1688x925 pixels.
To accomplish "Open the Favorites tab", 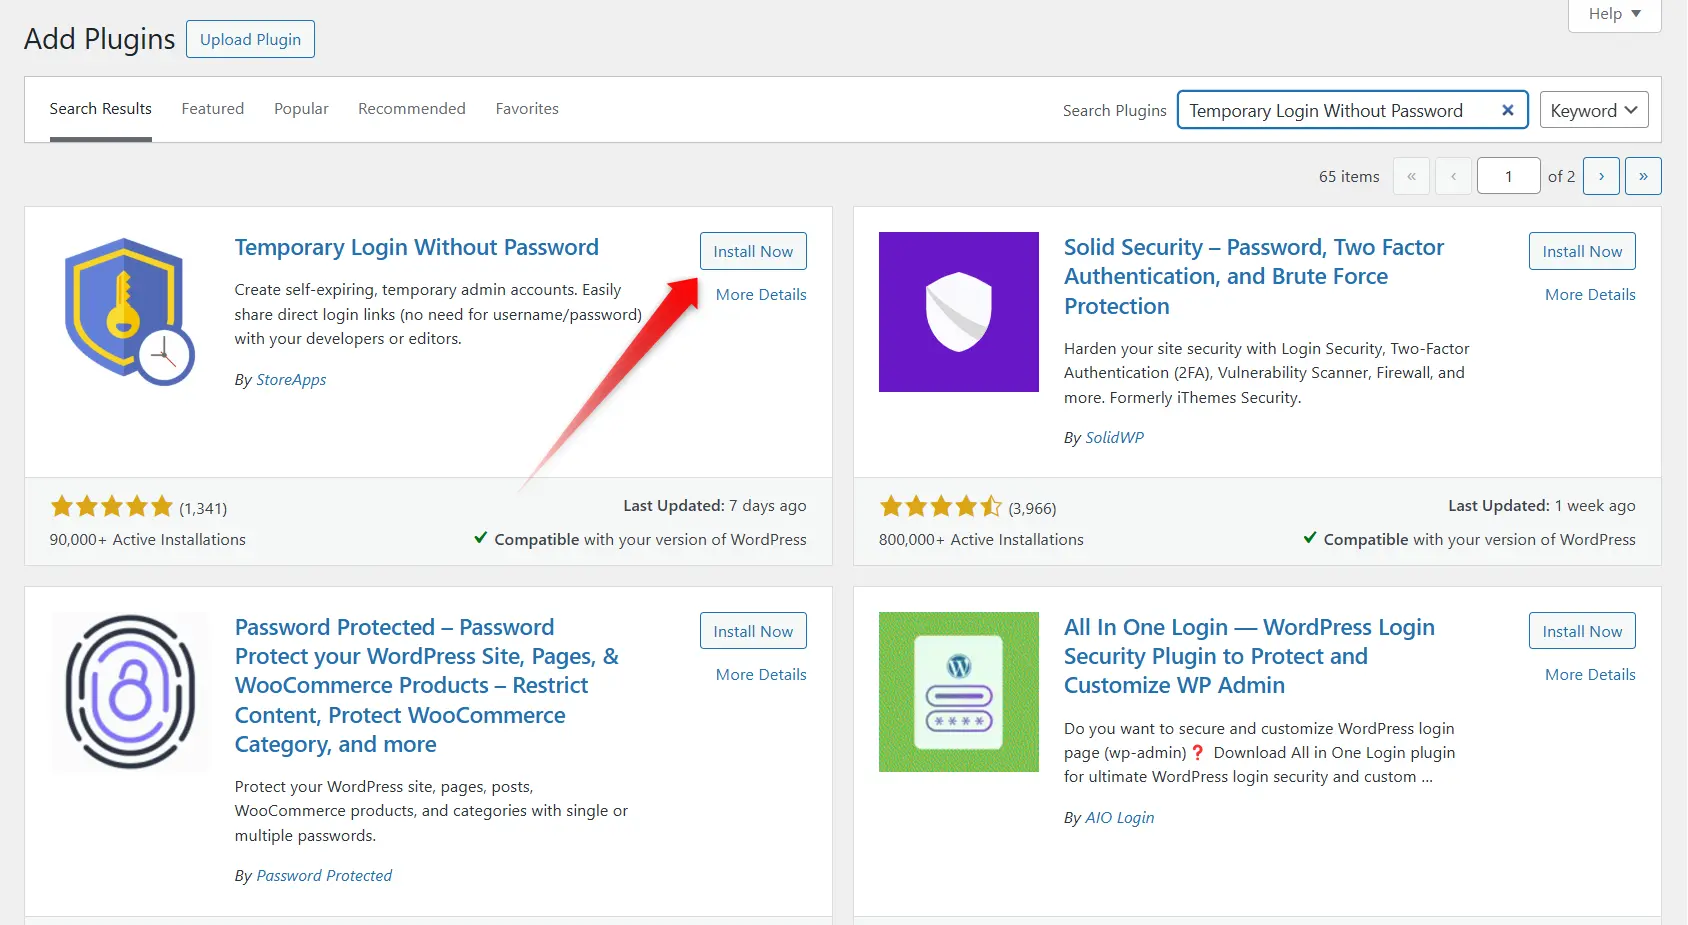I will coord(527,109).
